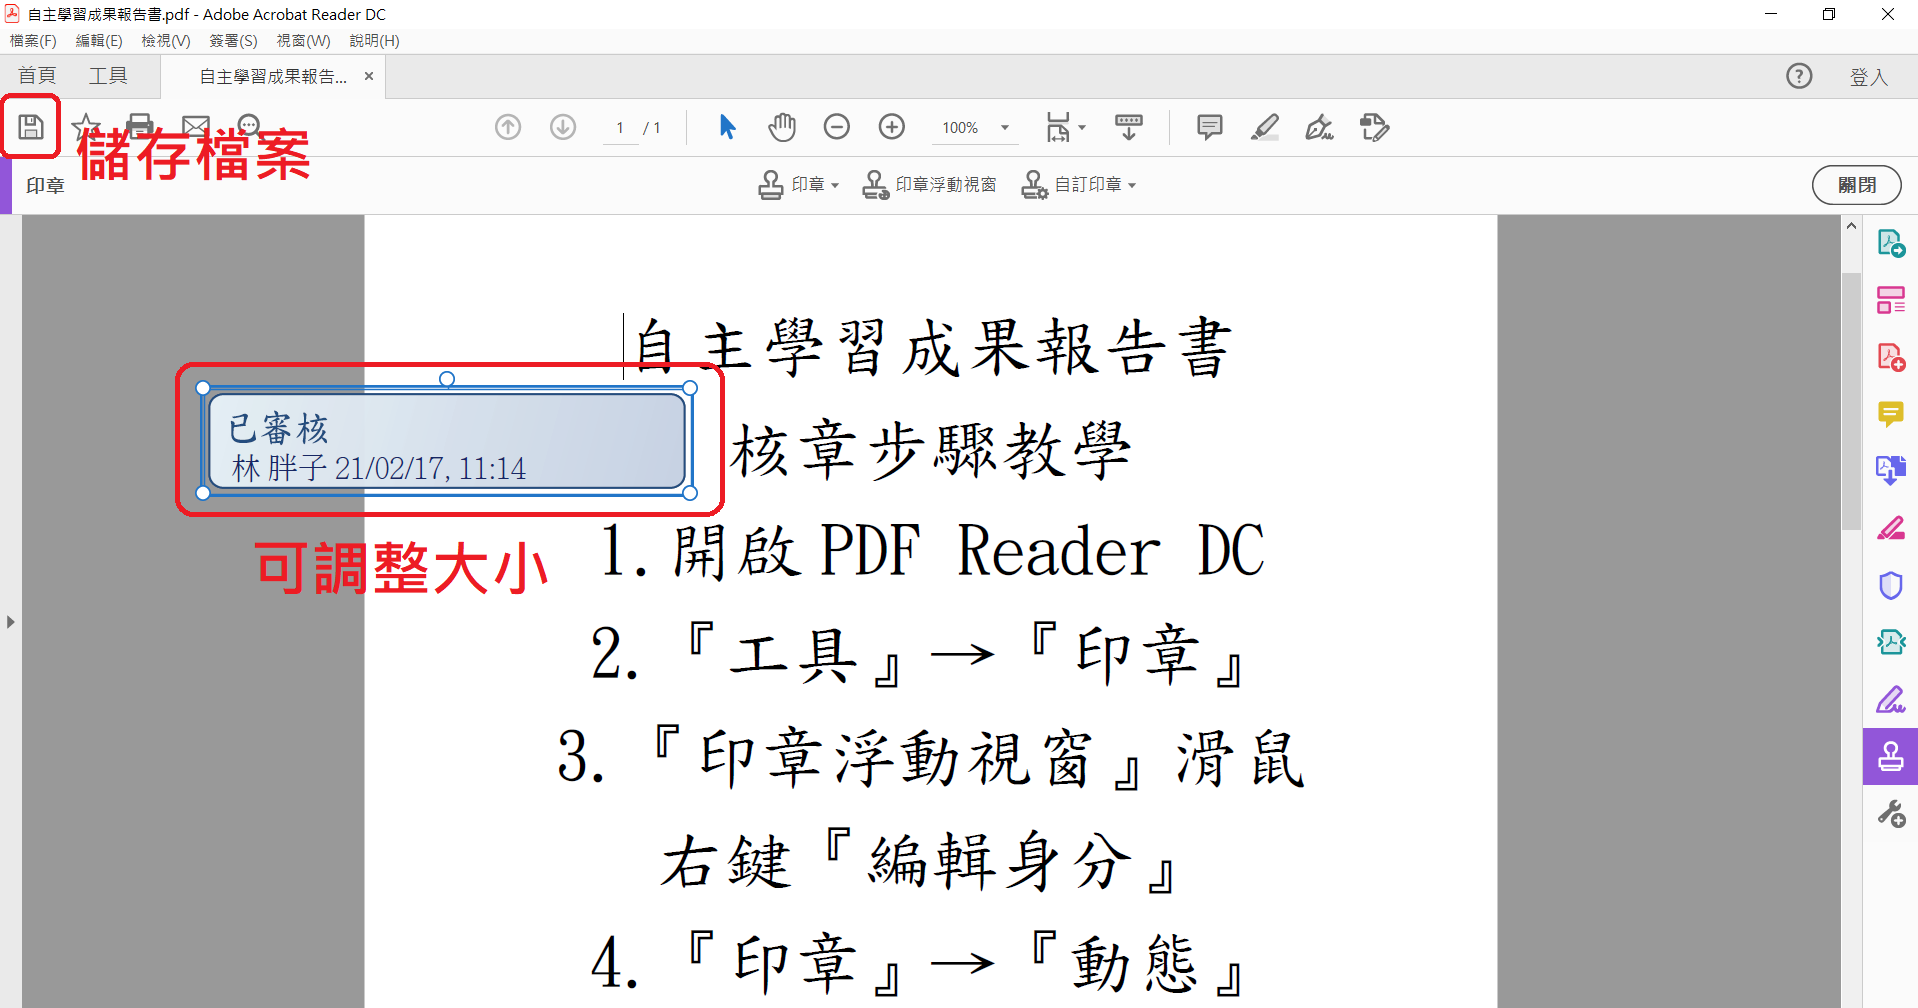
Task: Expand the left navigation pane arrow
Action: (10, 622)
